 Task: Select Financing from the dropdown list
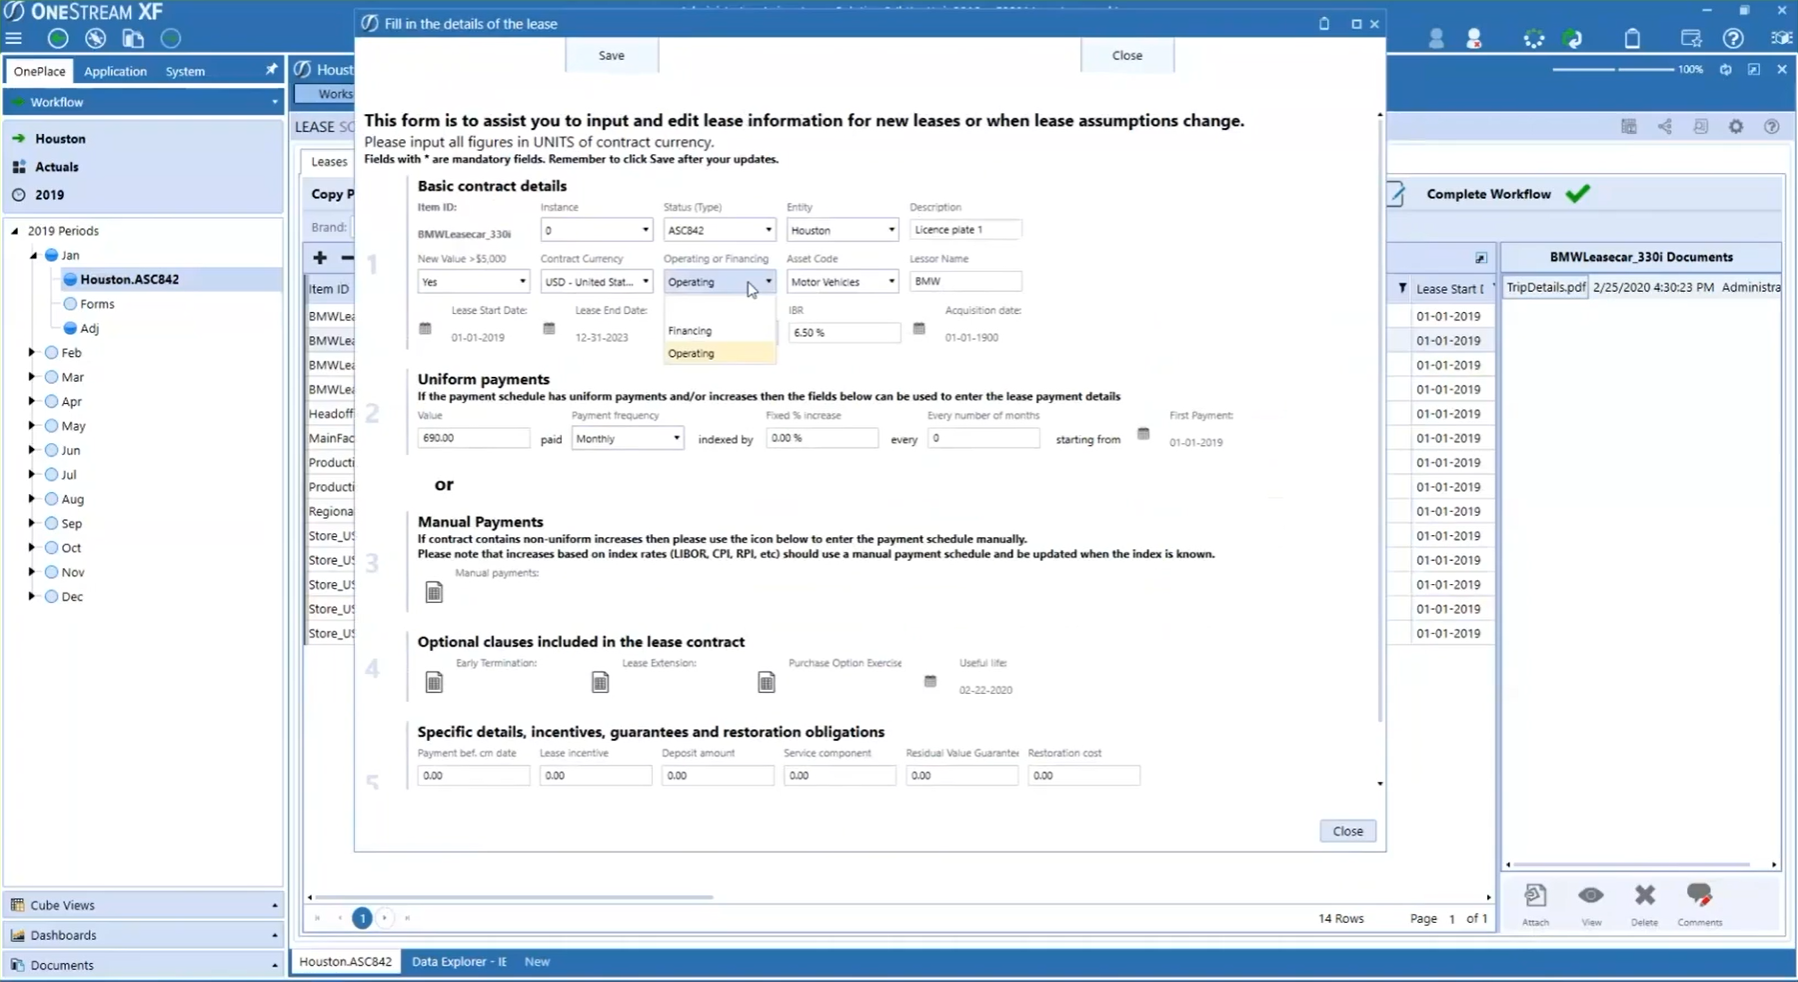tap(719, 330)
